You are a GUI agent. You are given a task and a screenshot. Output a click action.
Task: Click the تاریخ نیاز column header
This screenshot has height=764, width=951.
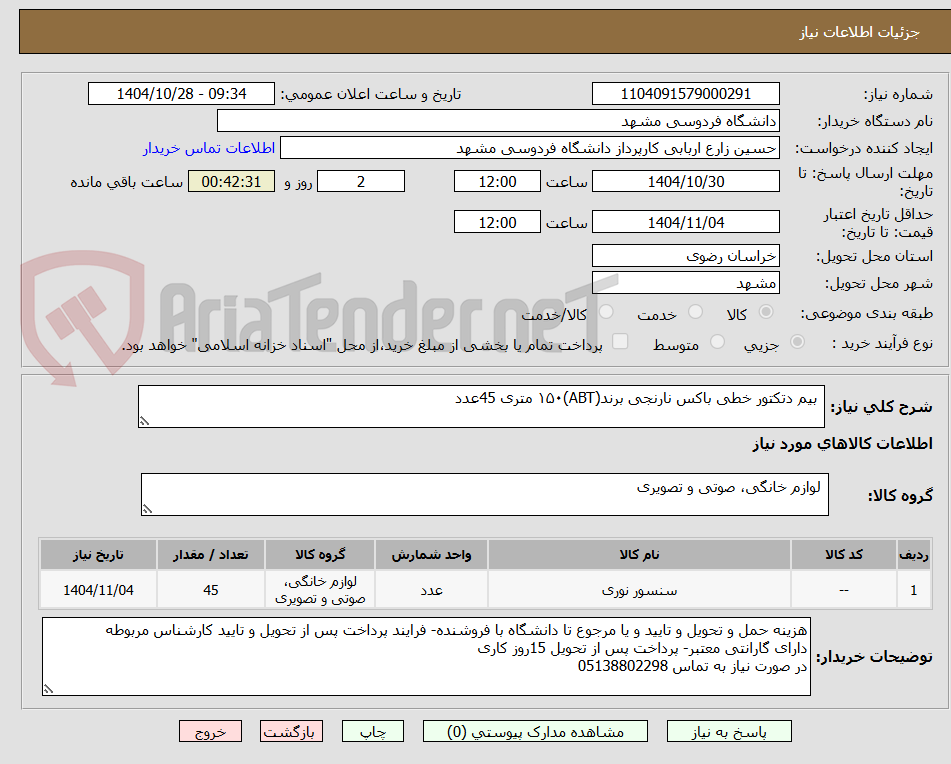pos(98,555)
